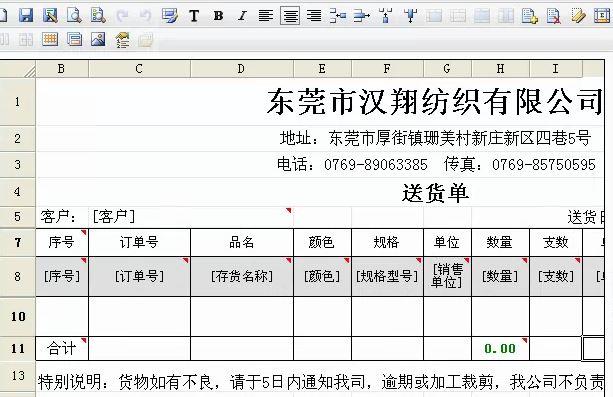Select column E header
The height and width of the screenshot is (397, 613).
(x=322, y=69)
